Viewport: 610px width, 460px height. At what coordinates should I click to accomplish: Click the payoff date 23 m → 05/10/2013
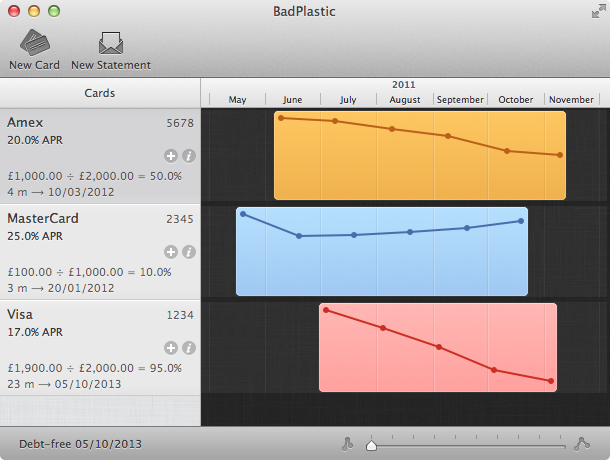click(64, 384)
